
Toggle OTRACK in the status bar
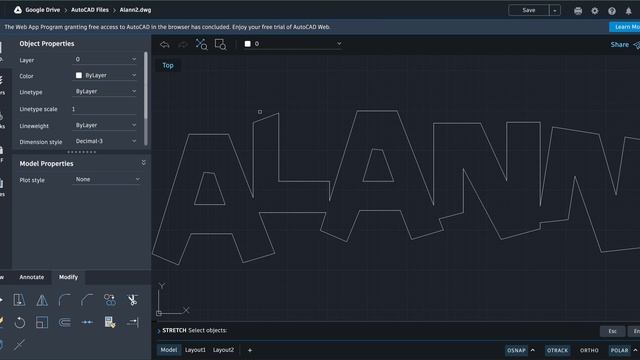[x=557, y=350]
